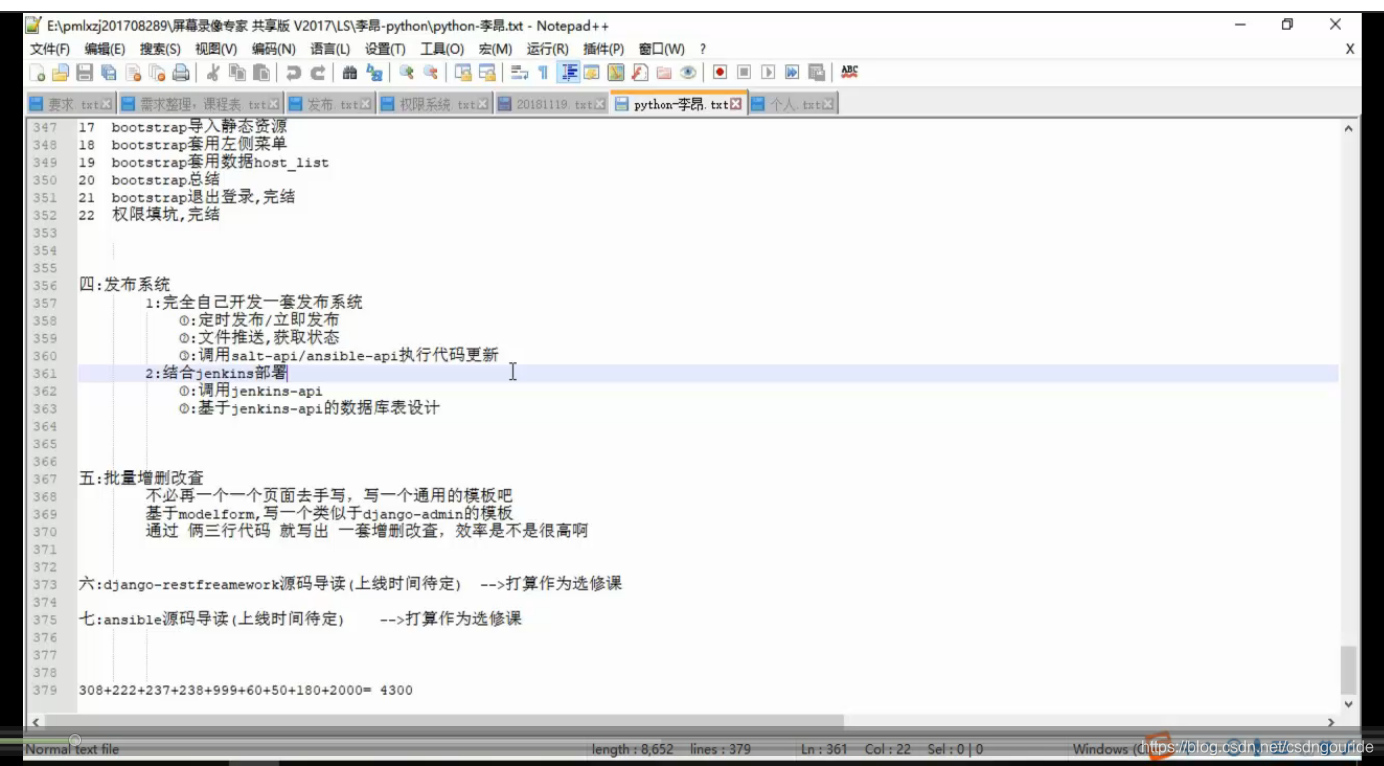The height and width of the screenshot is (766, 1384).
Task: Open the 运行(R) menu
Action: click(x=547, y=49)
